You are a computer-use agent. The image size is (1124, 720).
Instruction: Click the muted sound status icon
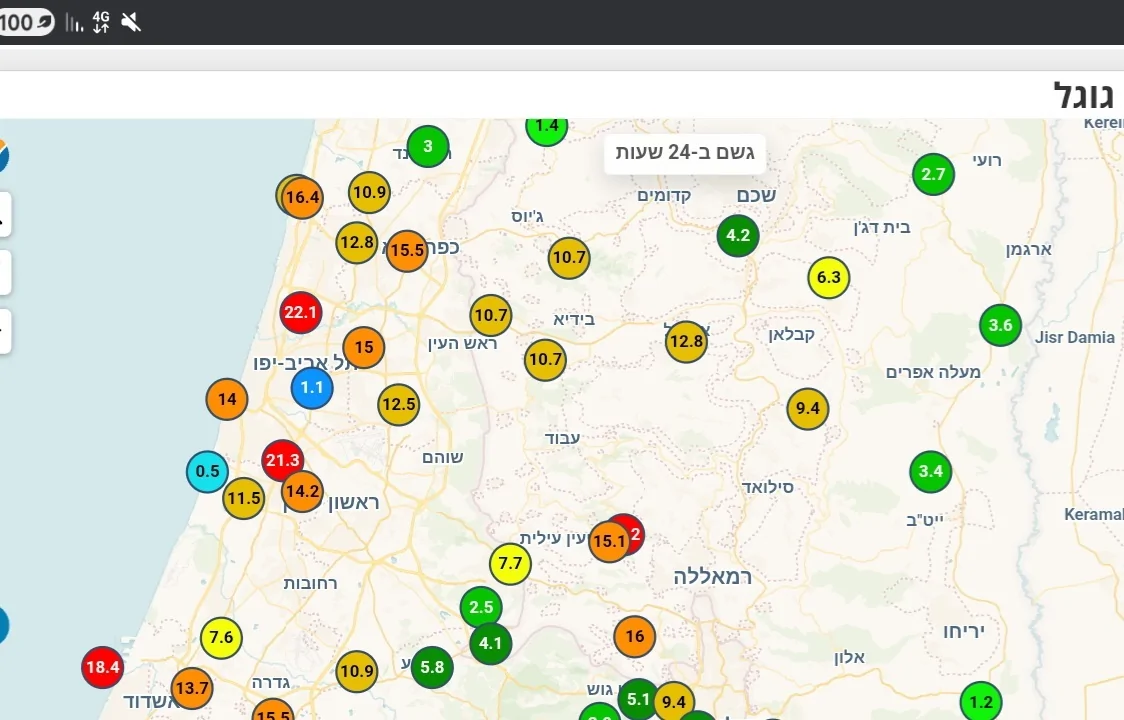pyautogui.click(x=131, y=22)
